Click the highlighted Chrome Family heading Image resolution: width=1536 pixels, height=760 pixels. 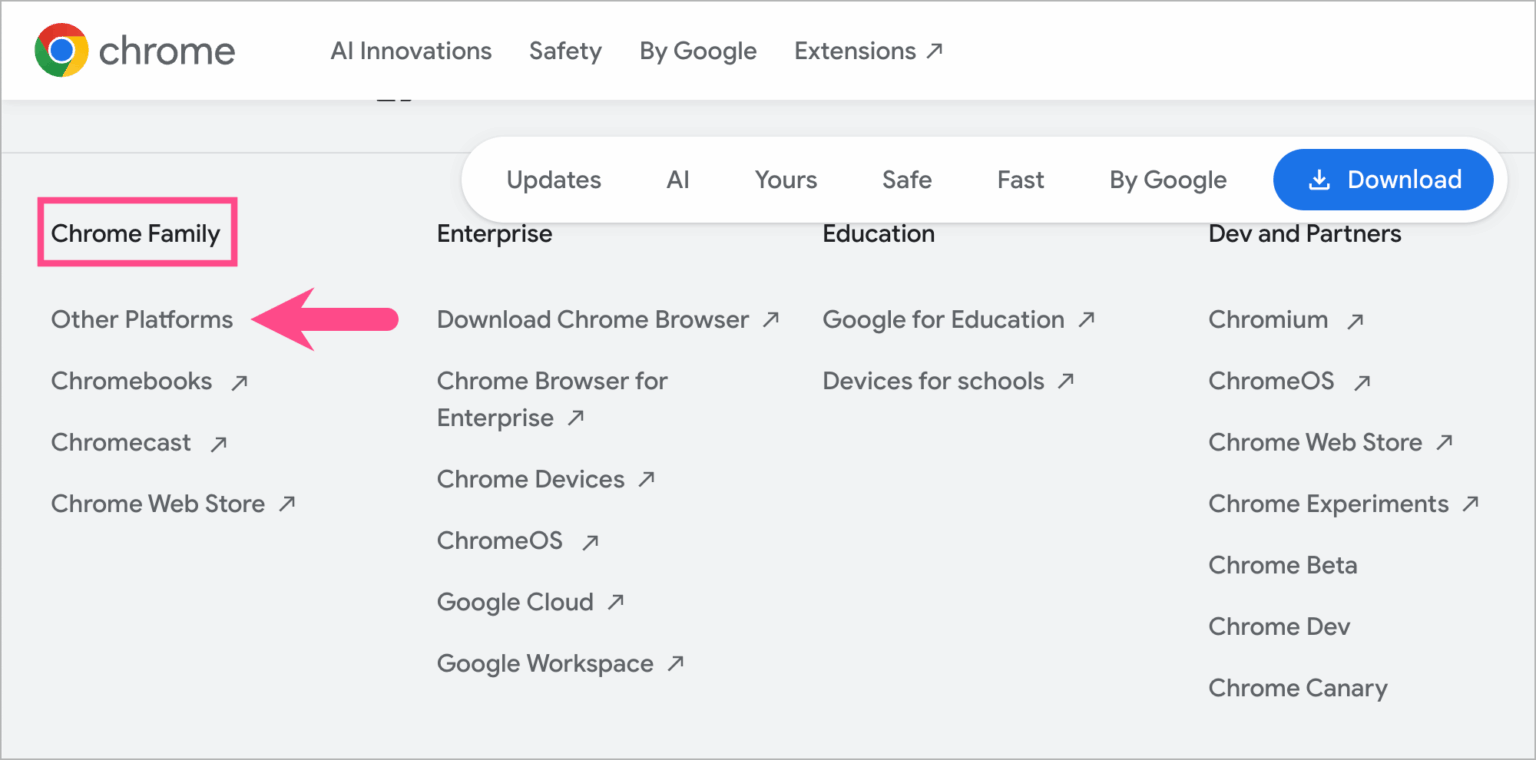[x=136, y=232]
